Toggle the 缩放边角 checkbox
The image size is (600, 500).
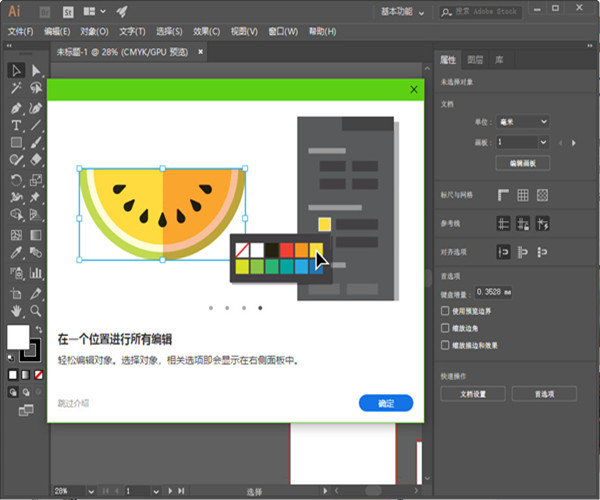tap(446, 327)
